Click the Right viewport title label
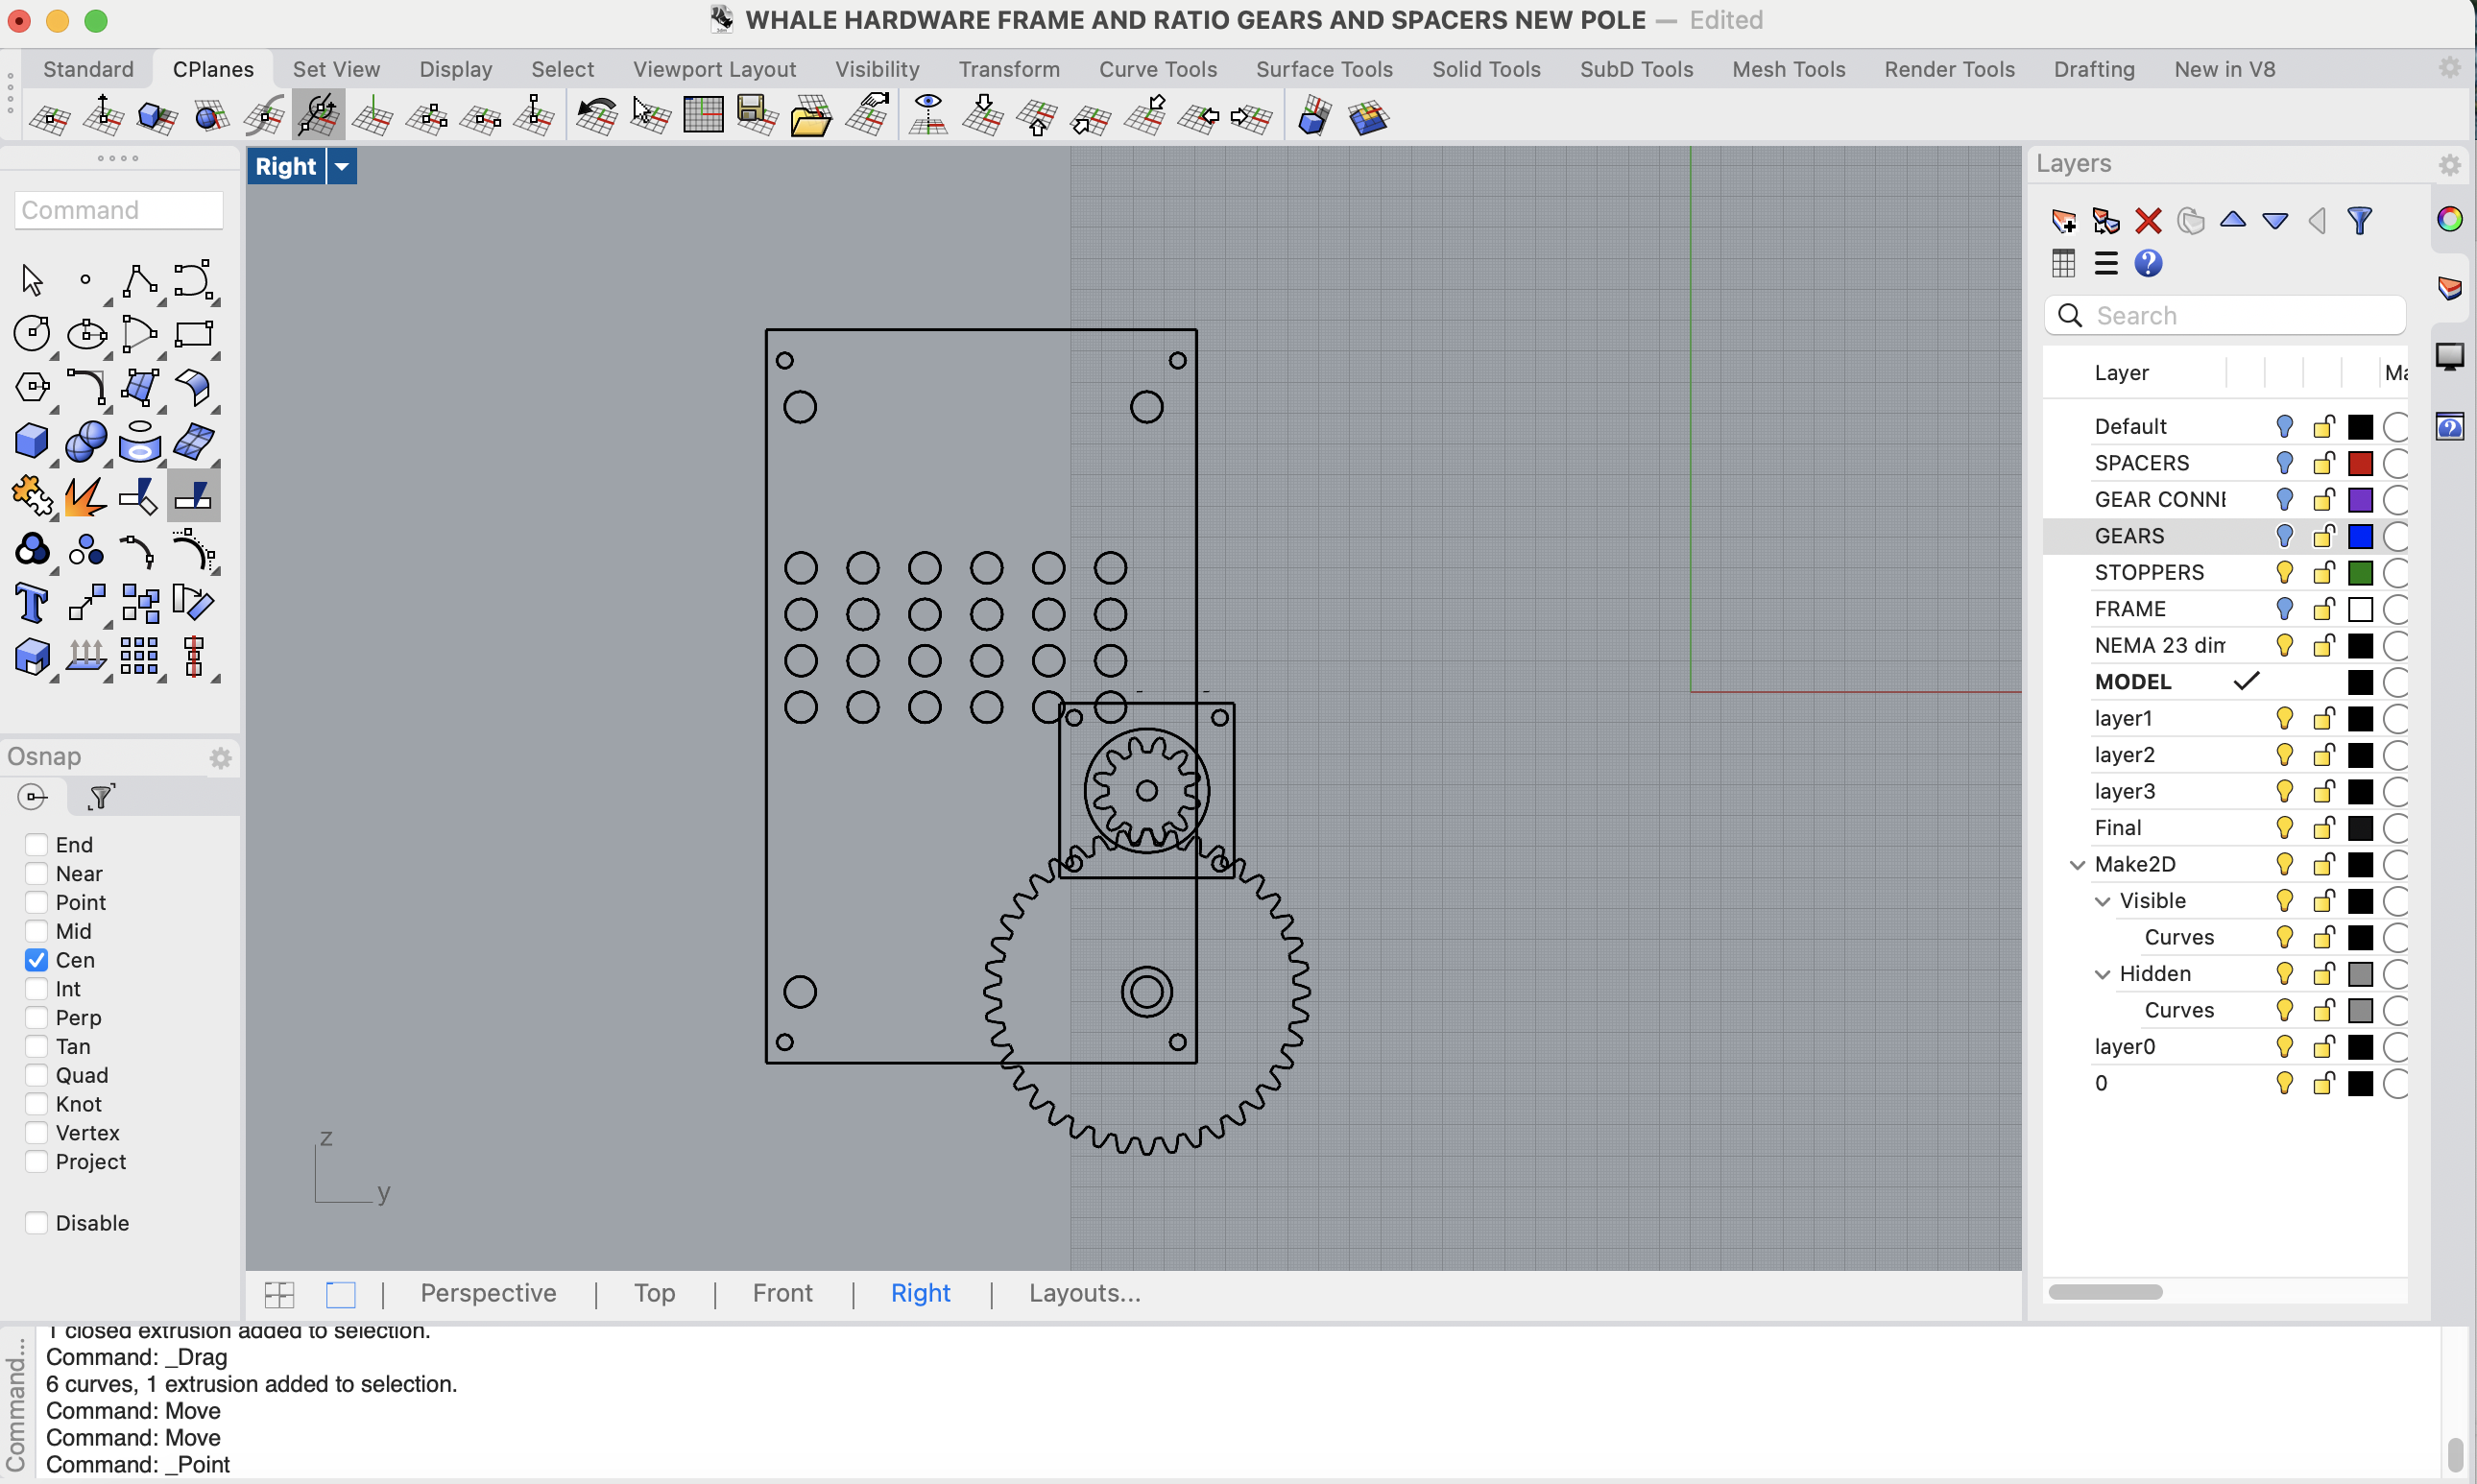Viewport: 2477px width, 1484px height. (x=286, y=166)
